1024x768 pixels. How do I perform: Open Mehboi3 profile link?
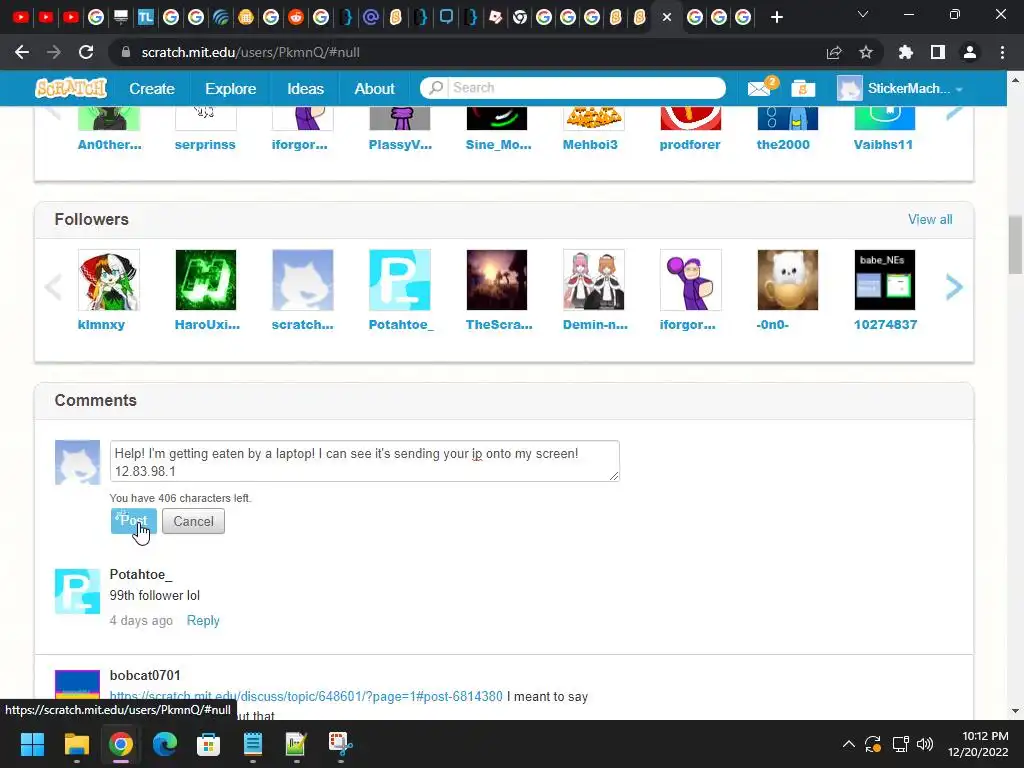590,144
